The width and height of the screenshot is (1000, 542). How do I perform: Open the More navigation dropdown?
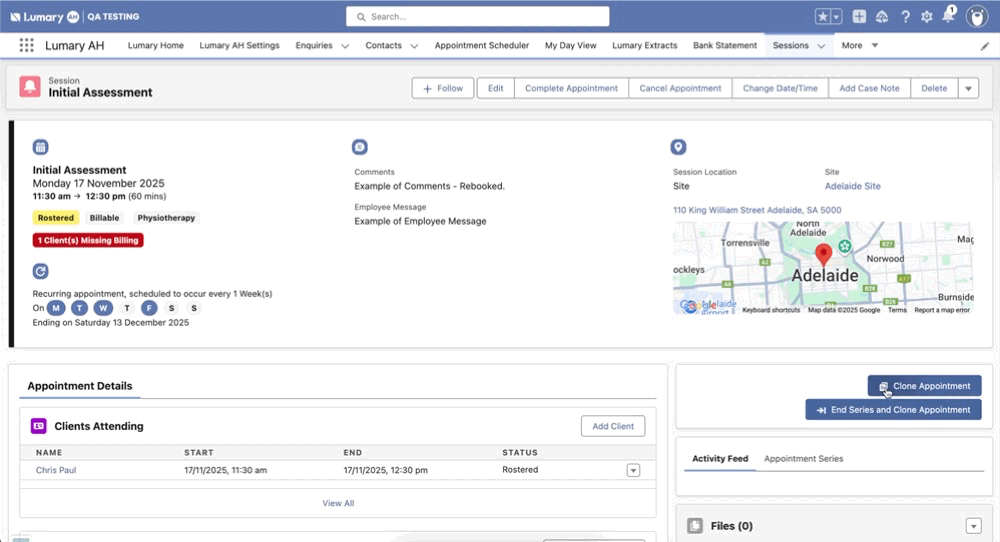pos(859,46)
